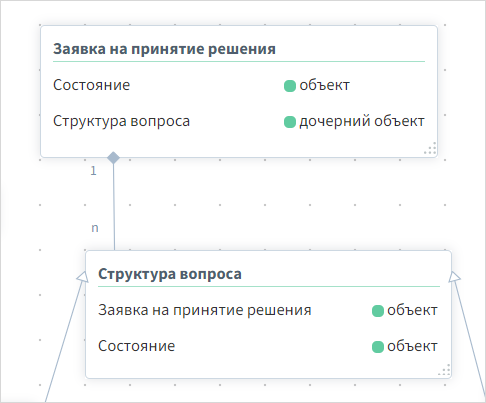The image size is (486, 403).
Task: Select the 'Заявка на принятие решения' card title
Action: coord(164,49)
